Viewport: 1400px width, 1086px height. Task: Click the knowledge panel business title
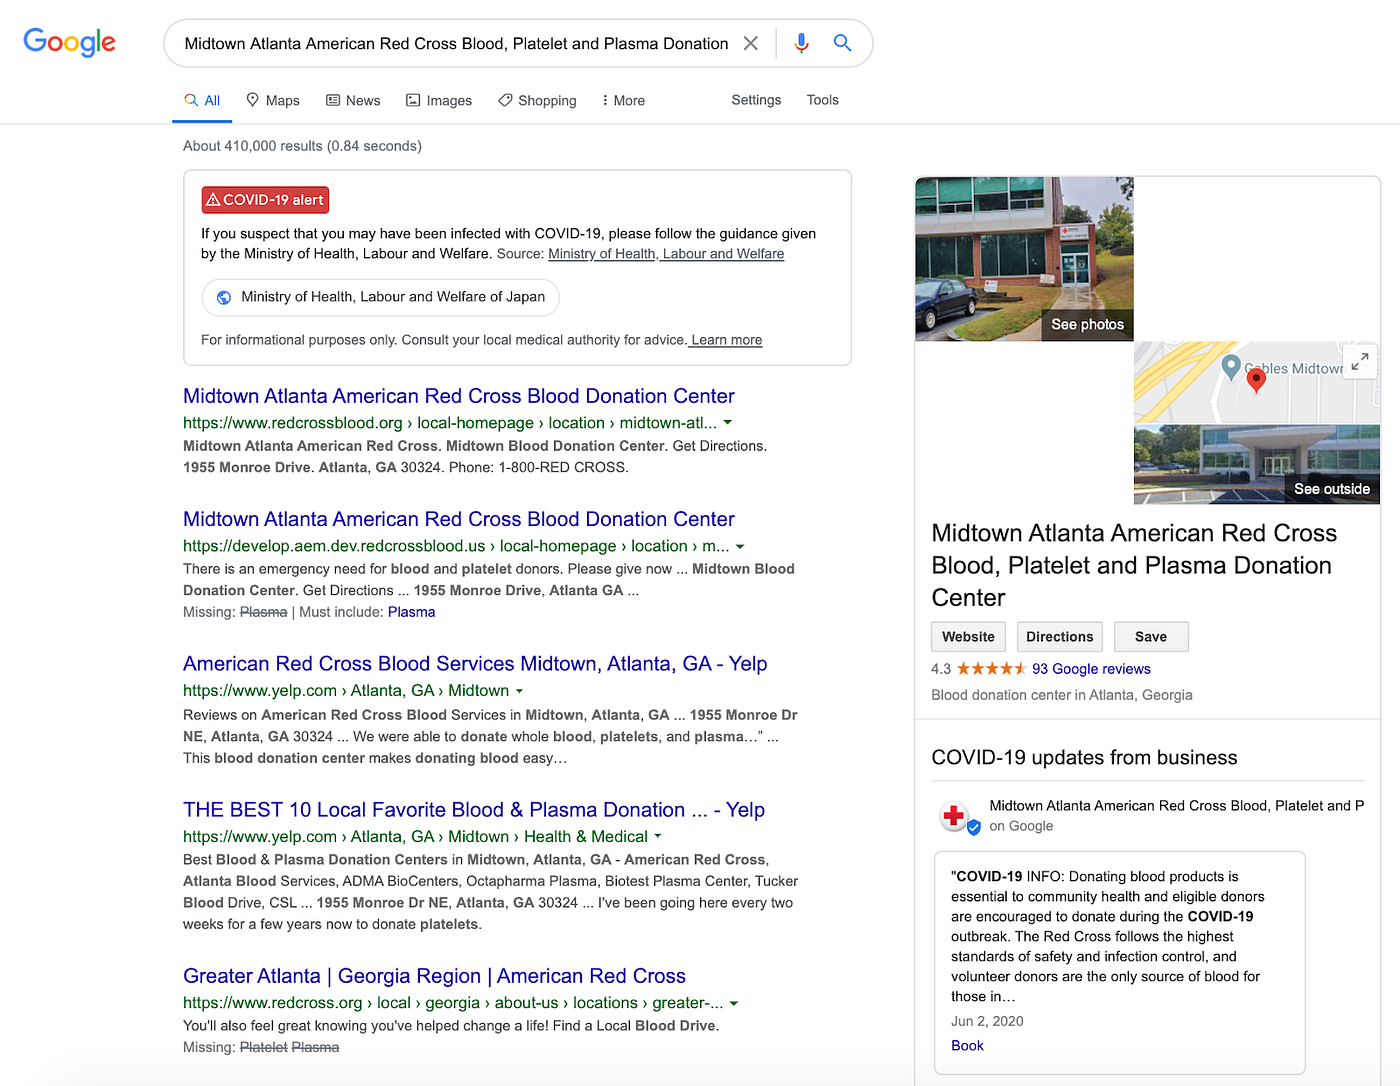click(1134, 565)
